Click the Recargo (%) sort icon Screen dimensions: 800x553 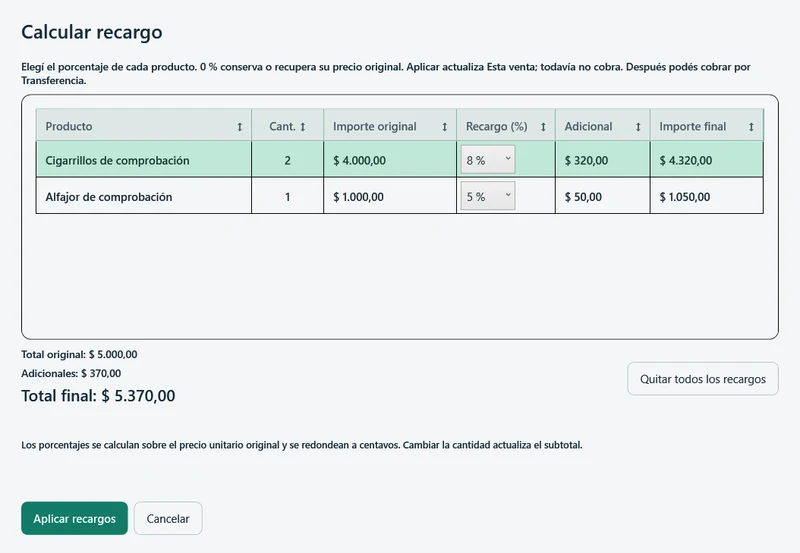(543, 127)
